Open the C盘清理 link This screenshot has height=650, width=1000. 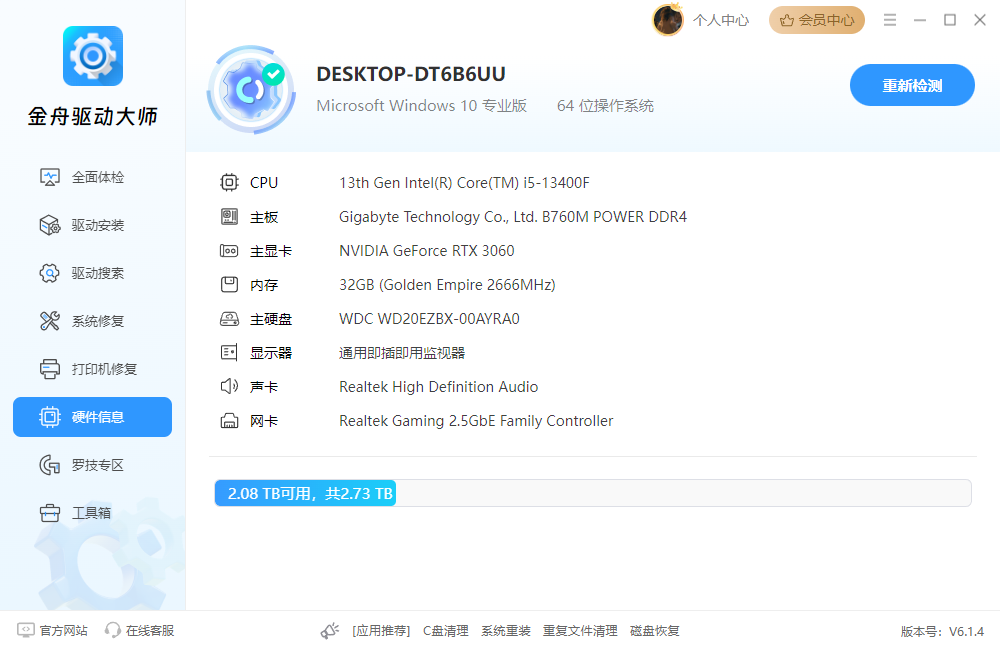pyautogui.click(x=446, y=631)
